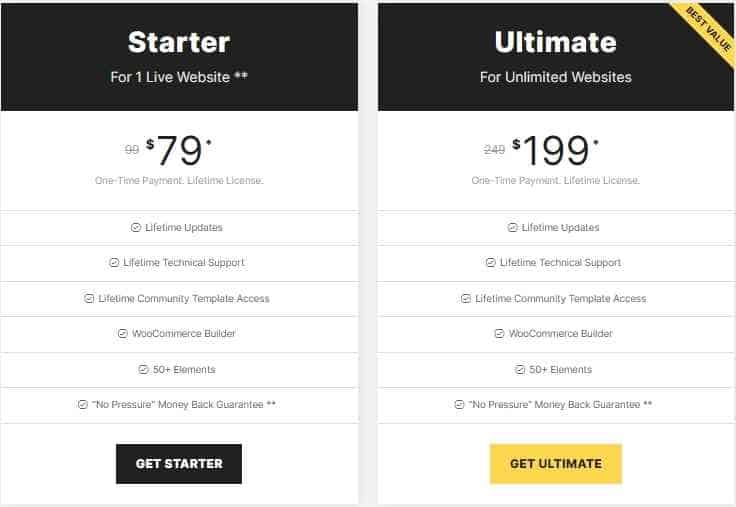Viewport: 736px width, 507px height.
Task: Click the Starter plan title
Action: 179,42
